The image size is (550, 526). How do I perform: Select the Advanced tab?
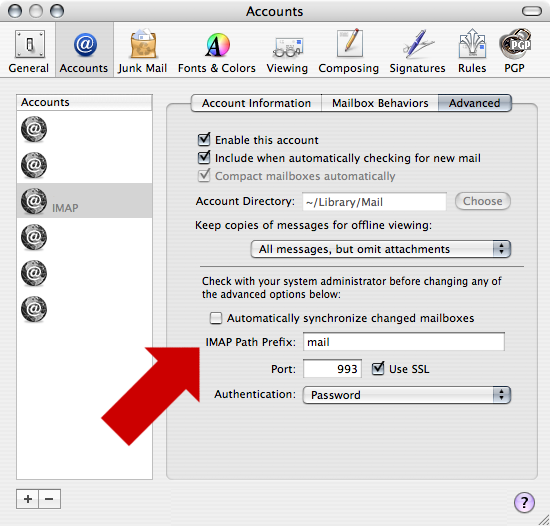tap(475, 103)
